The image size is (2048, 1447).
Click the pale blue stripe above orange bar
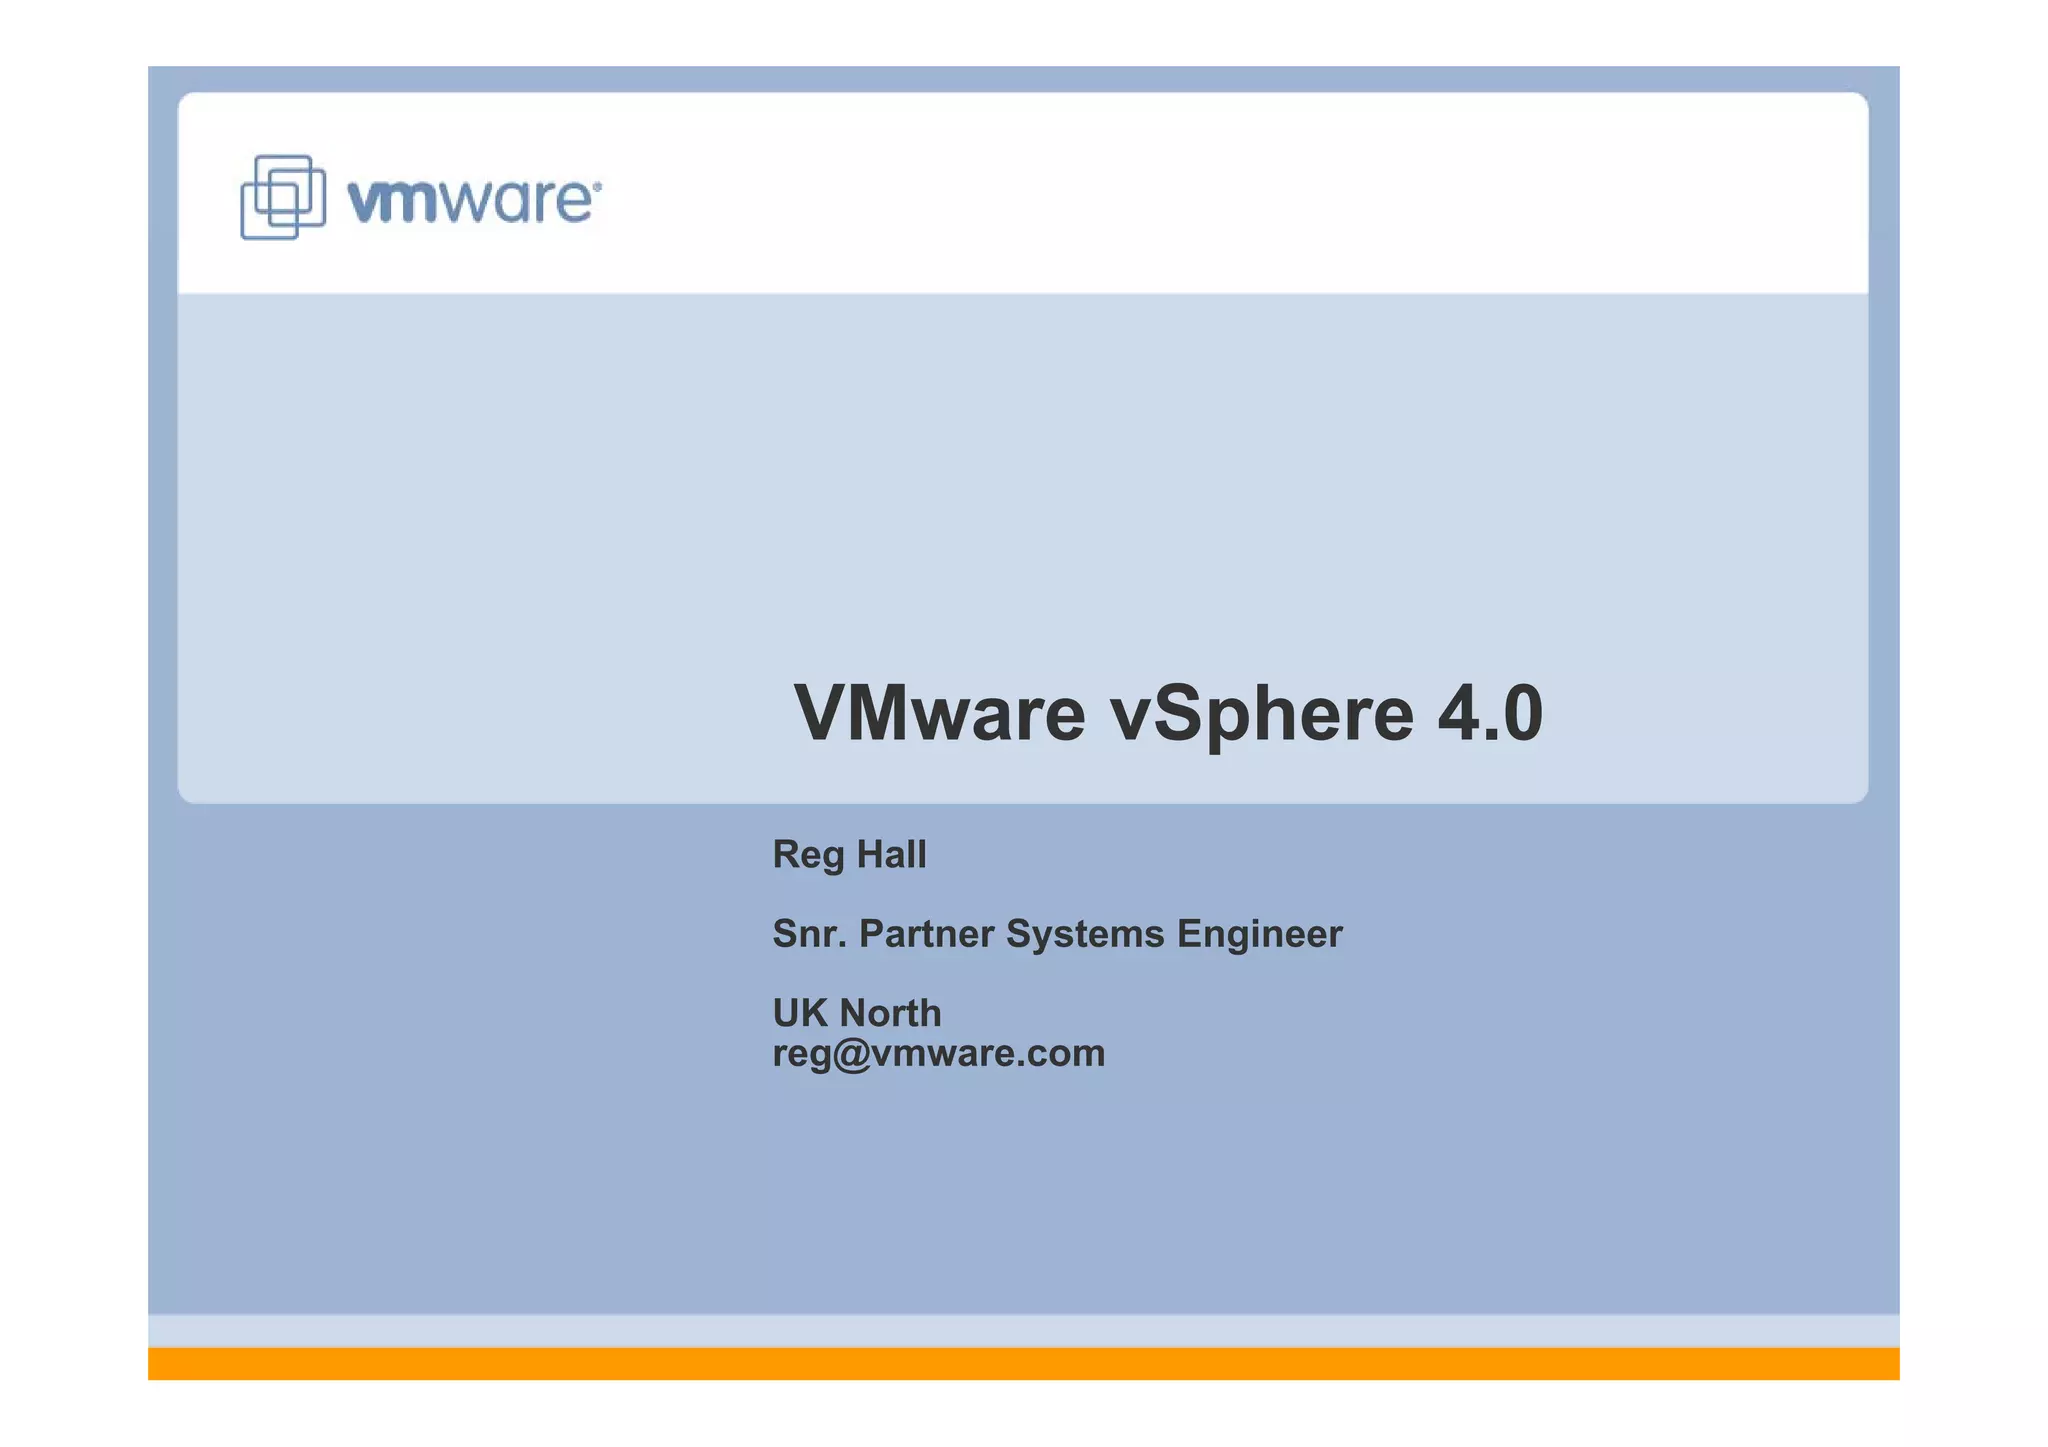[1023, 1331]
